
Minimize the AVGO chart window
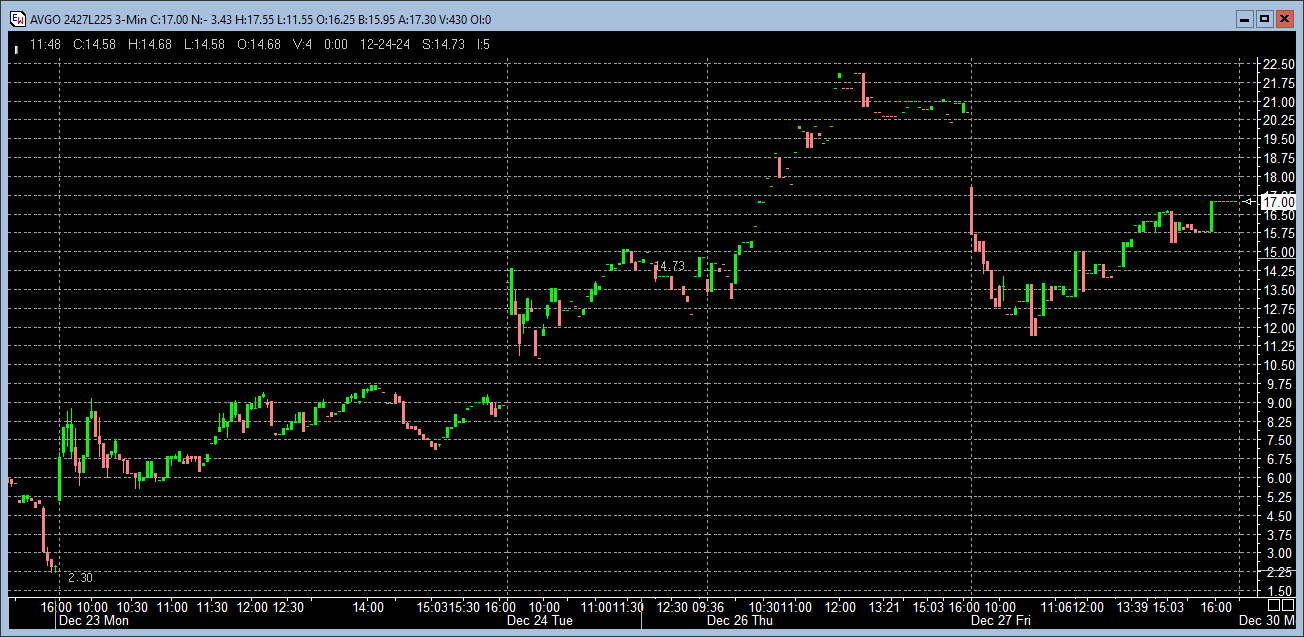pos(1244,19)
